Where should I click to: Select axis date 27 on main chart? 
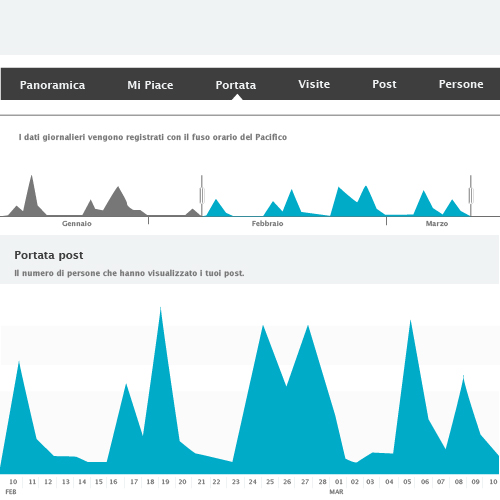(x=305, y=482)
